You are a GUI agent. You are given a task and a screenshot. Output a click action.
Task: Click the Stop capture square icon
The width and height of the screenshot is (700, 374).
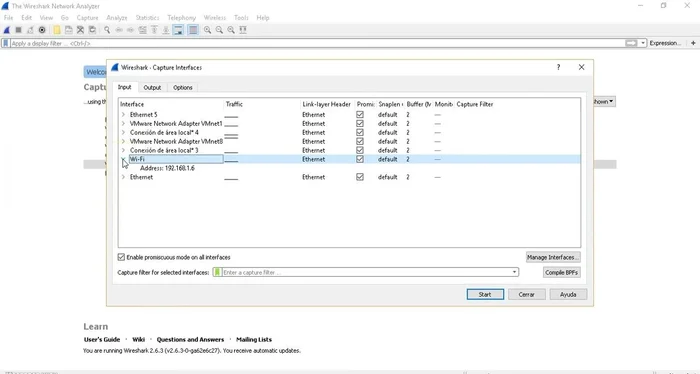18,30
